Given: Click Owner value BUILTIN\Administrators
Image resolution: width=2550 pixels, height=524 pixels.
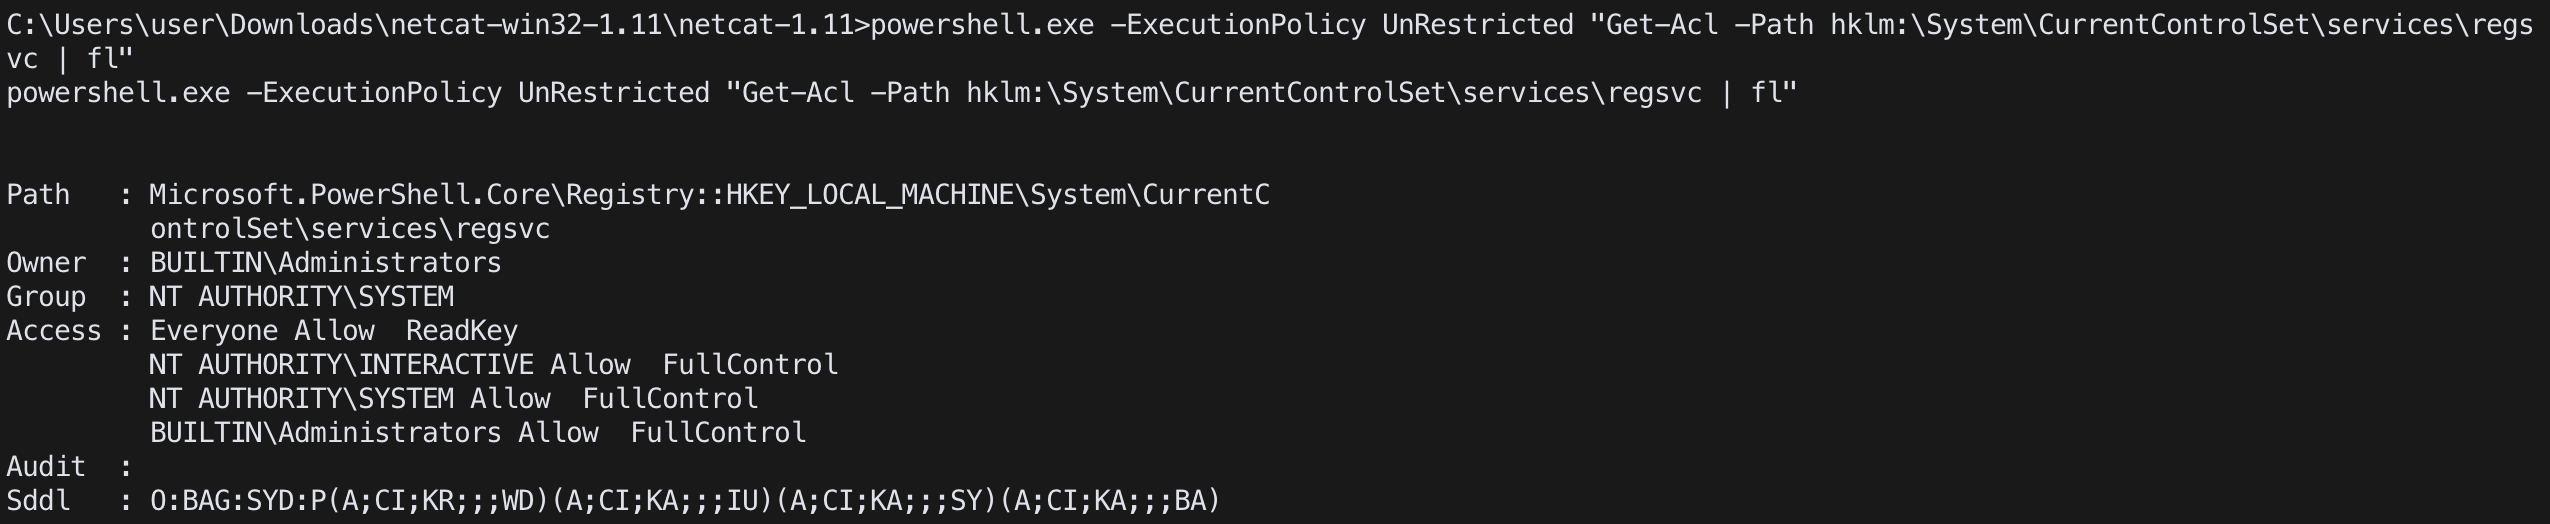Looking at the screenshot, I should [325, 262].
